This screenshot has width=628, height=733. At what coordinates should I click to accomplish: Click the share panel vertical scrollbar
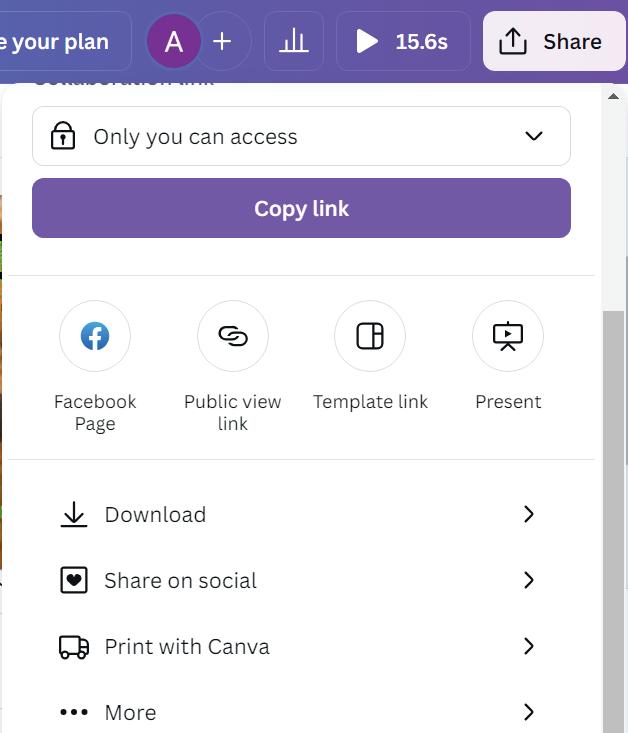coord(613,500)
